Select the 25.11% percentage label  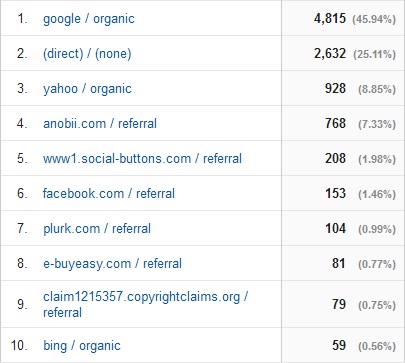click(x=374, y=54)
